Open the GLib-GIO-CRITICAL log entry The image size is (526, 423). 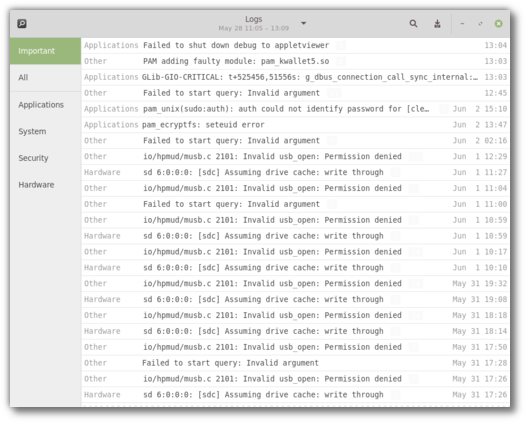tap(296, 77)
